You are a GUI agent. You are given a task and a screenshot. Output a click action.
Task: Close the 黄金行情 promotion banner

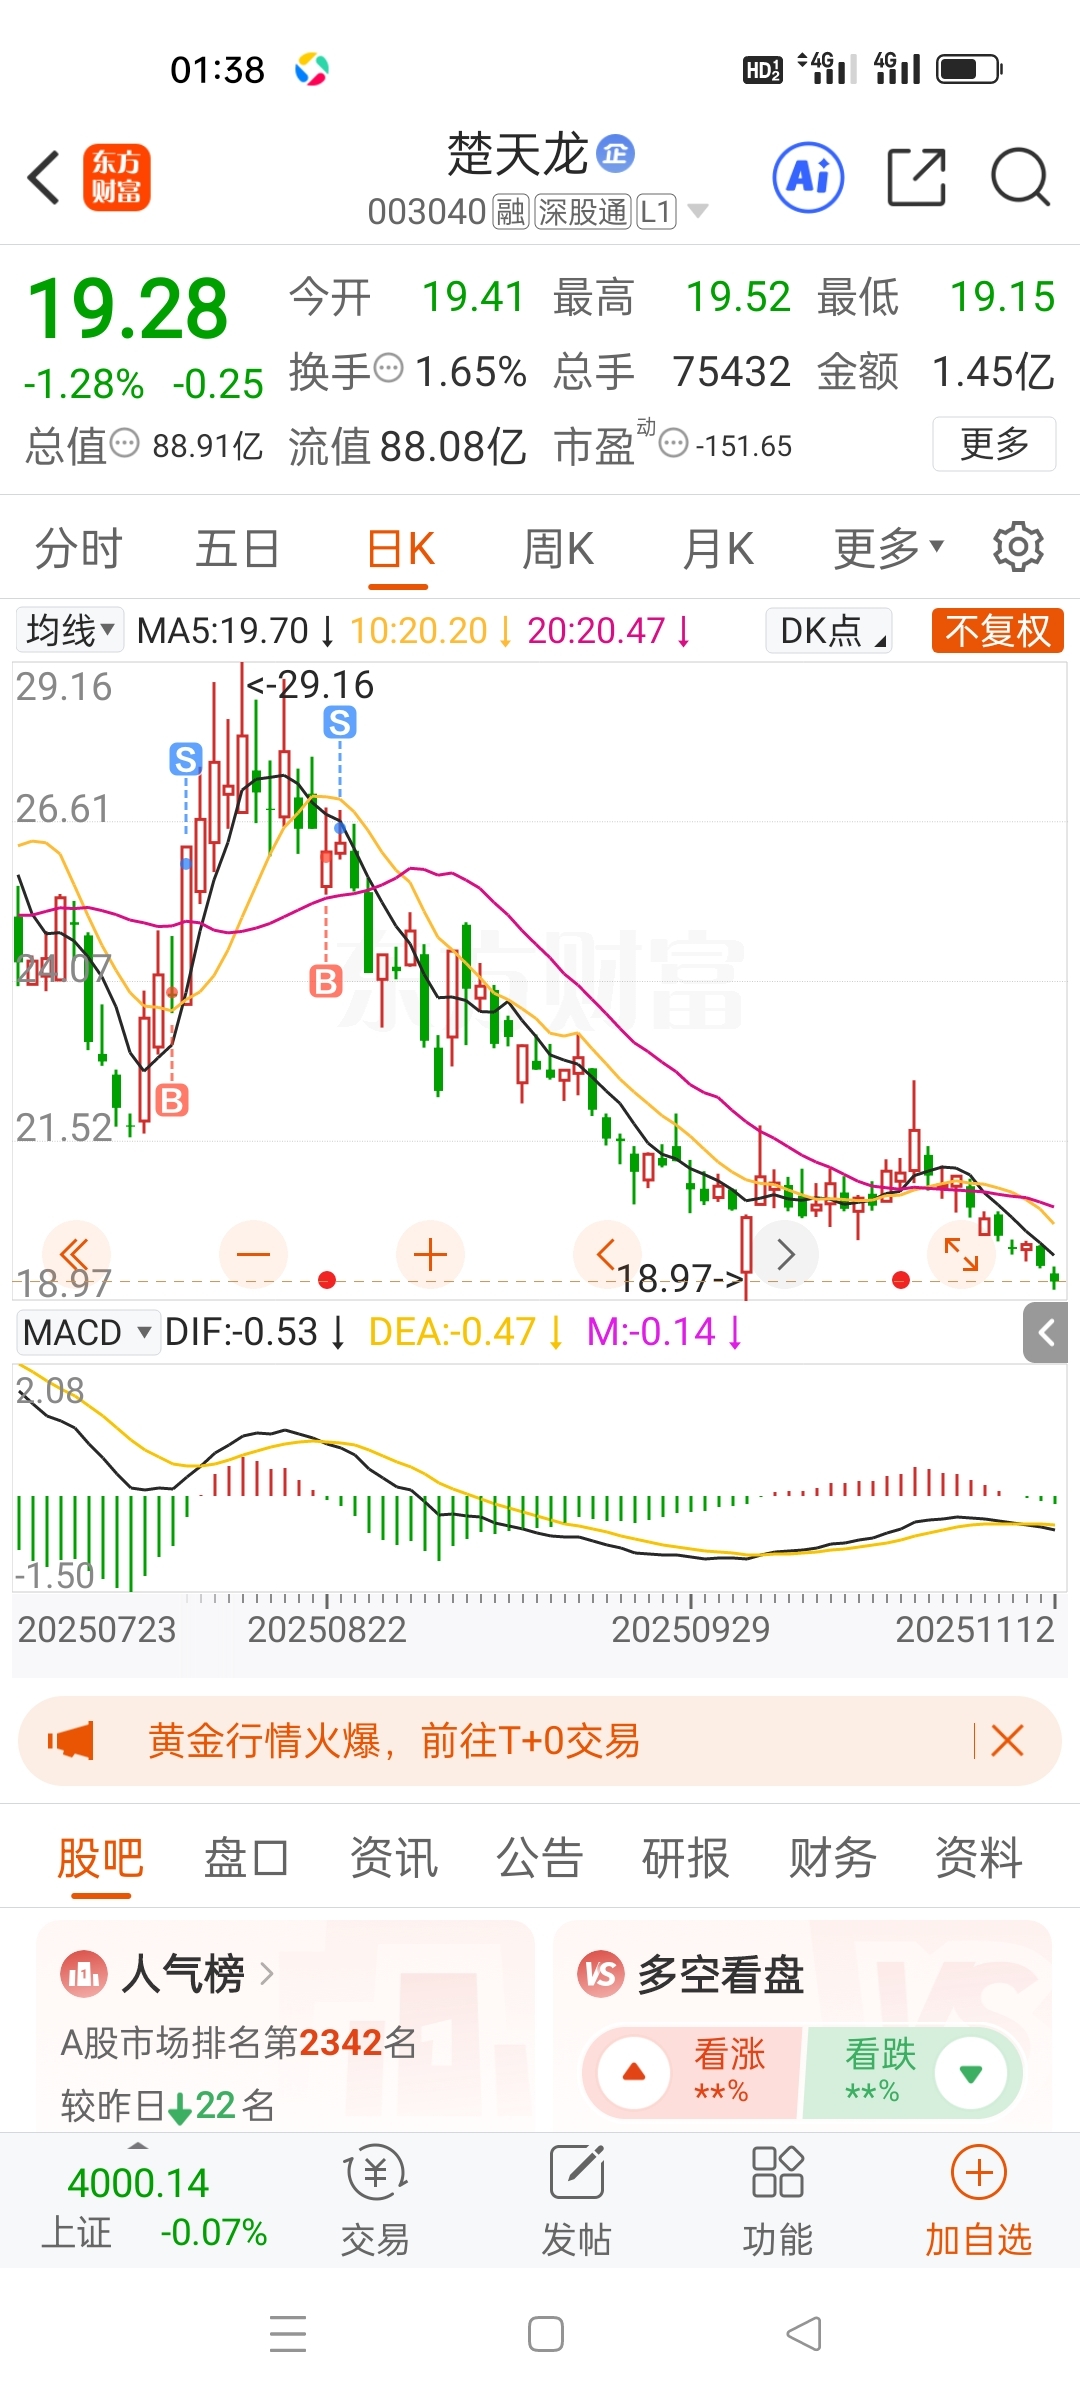pos(1007,1741)
